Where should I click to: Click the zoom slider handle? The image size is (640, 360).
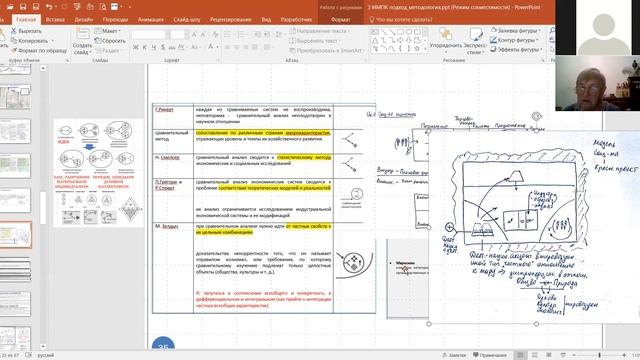pyautogui.click(x=599, y=356)
